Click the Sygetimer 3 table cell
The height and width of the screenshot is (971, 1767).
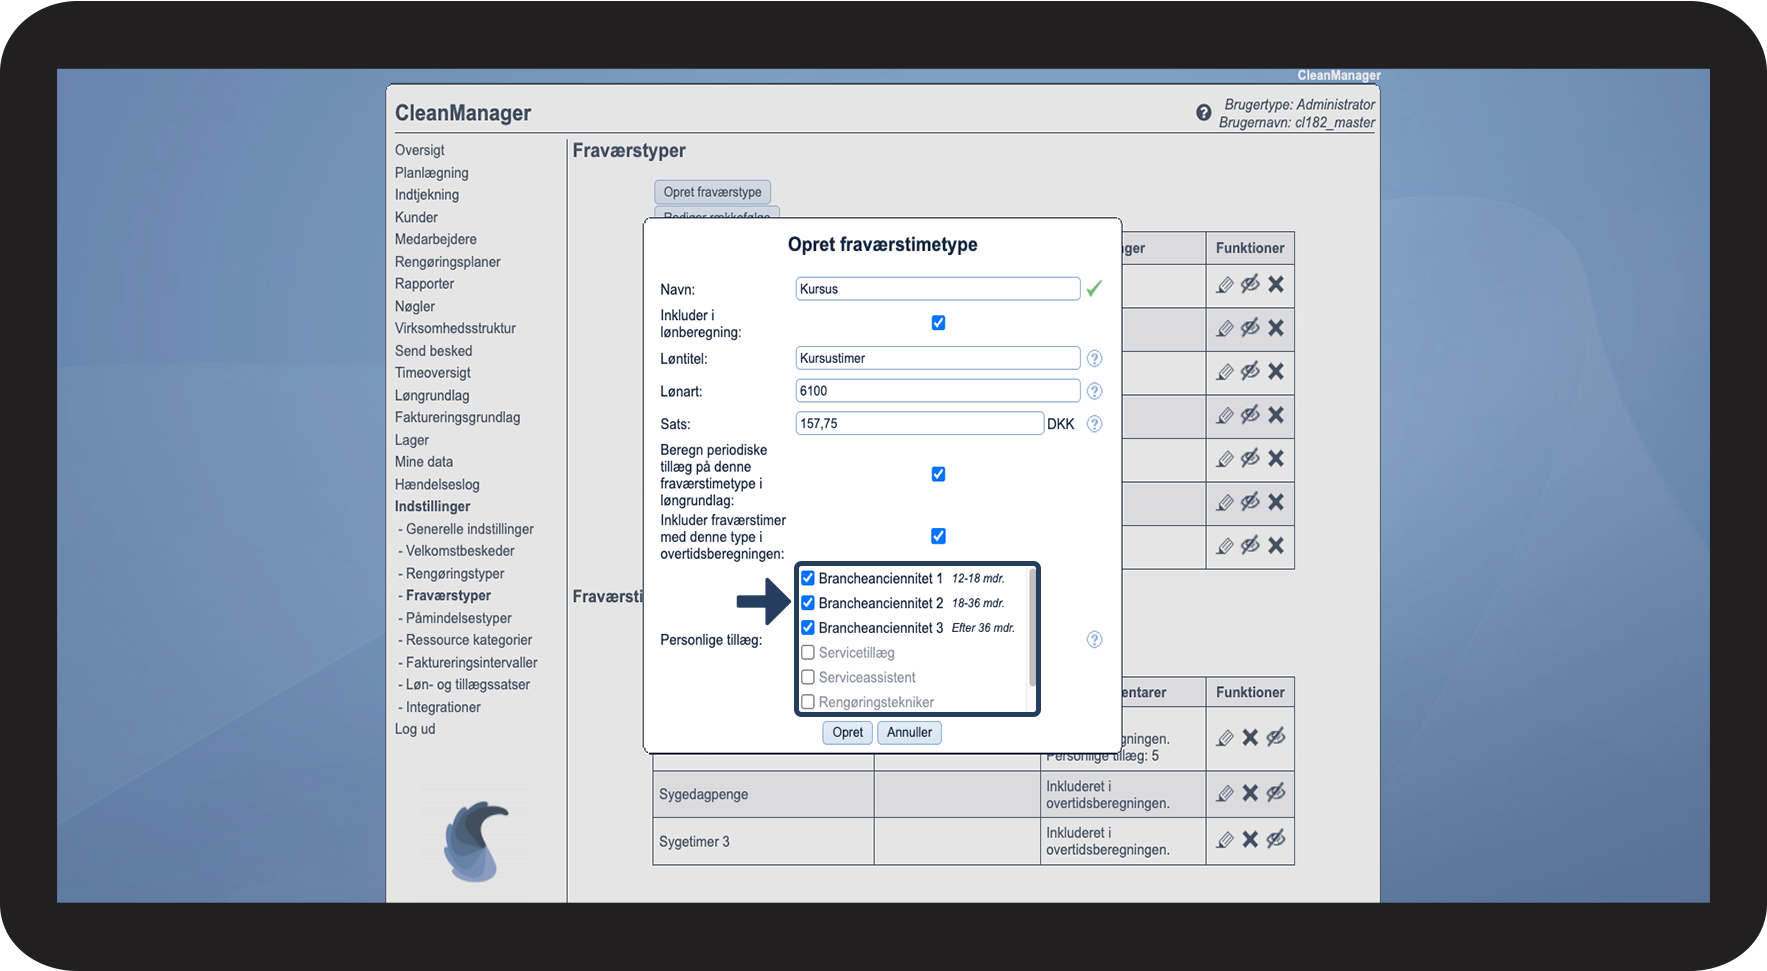[x=764, y=842]
